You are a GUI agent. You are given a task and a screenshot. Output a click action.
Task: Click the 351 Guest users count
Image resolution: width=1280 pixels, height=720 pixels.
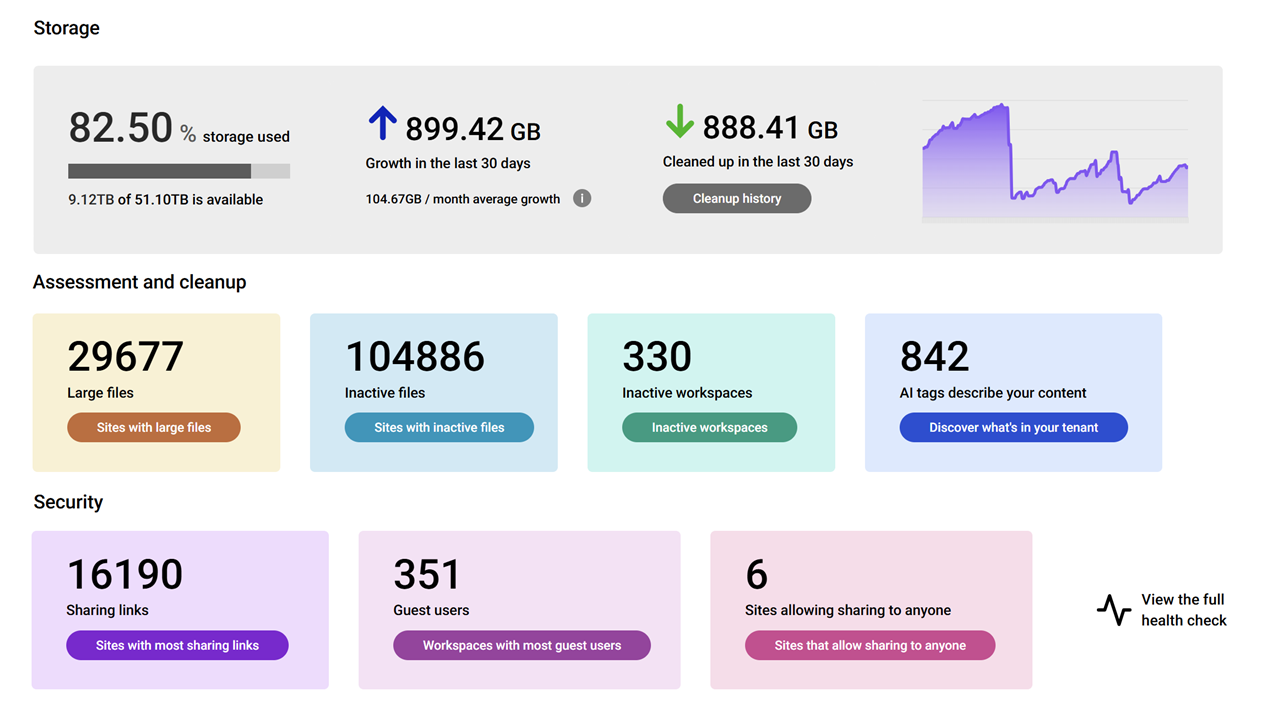point(427,574)
